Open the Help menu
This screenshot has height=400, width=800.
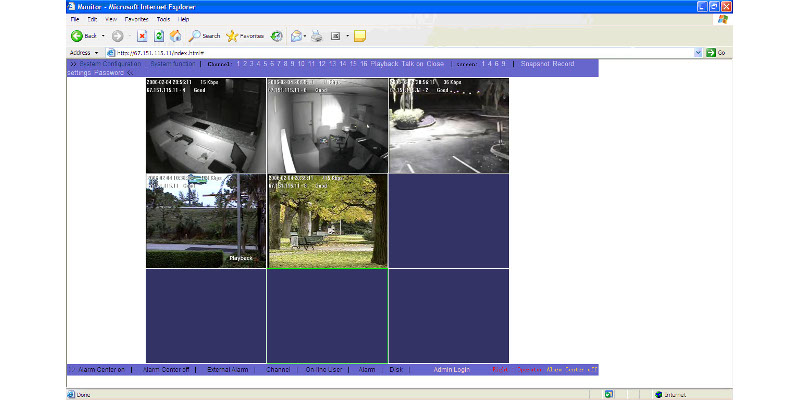click(183, 19)
